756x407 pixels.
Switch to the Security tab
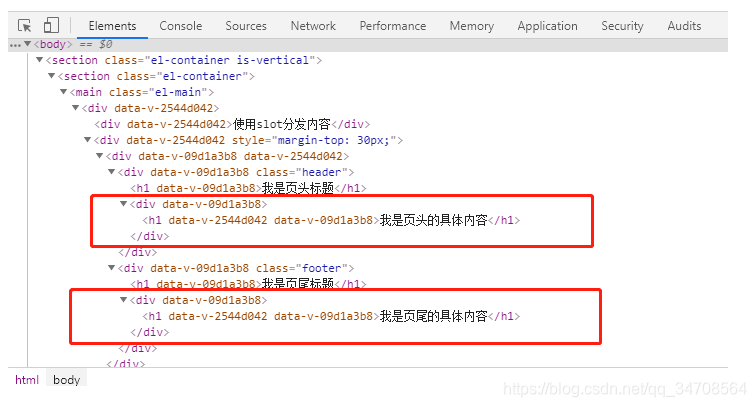(x=622, y=26)
